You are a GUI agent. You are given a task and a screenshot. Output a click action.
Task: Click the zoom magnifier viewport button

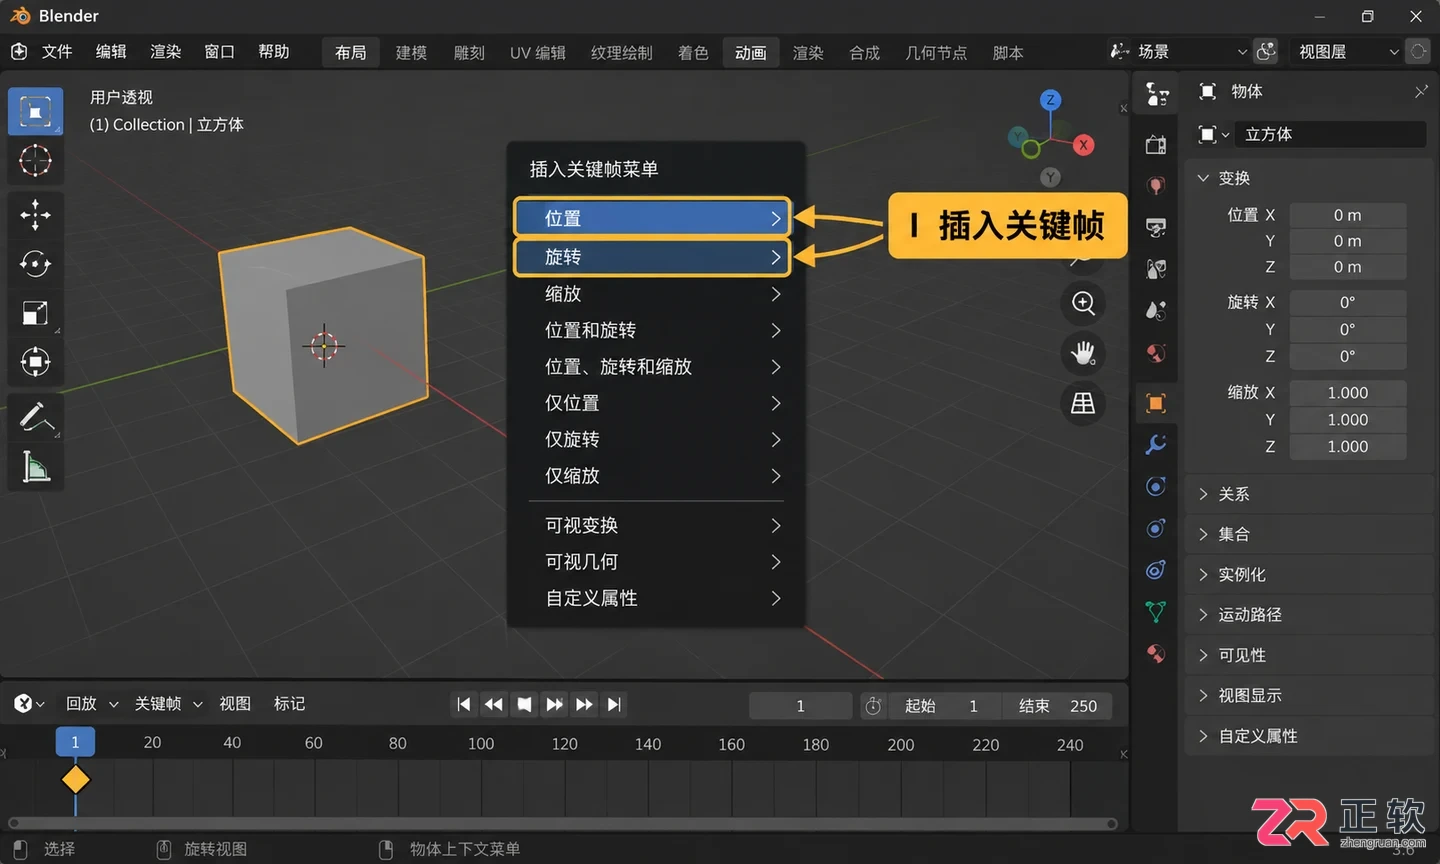(x=1083, y=303)
